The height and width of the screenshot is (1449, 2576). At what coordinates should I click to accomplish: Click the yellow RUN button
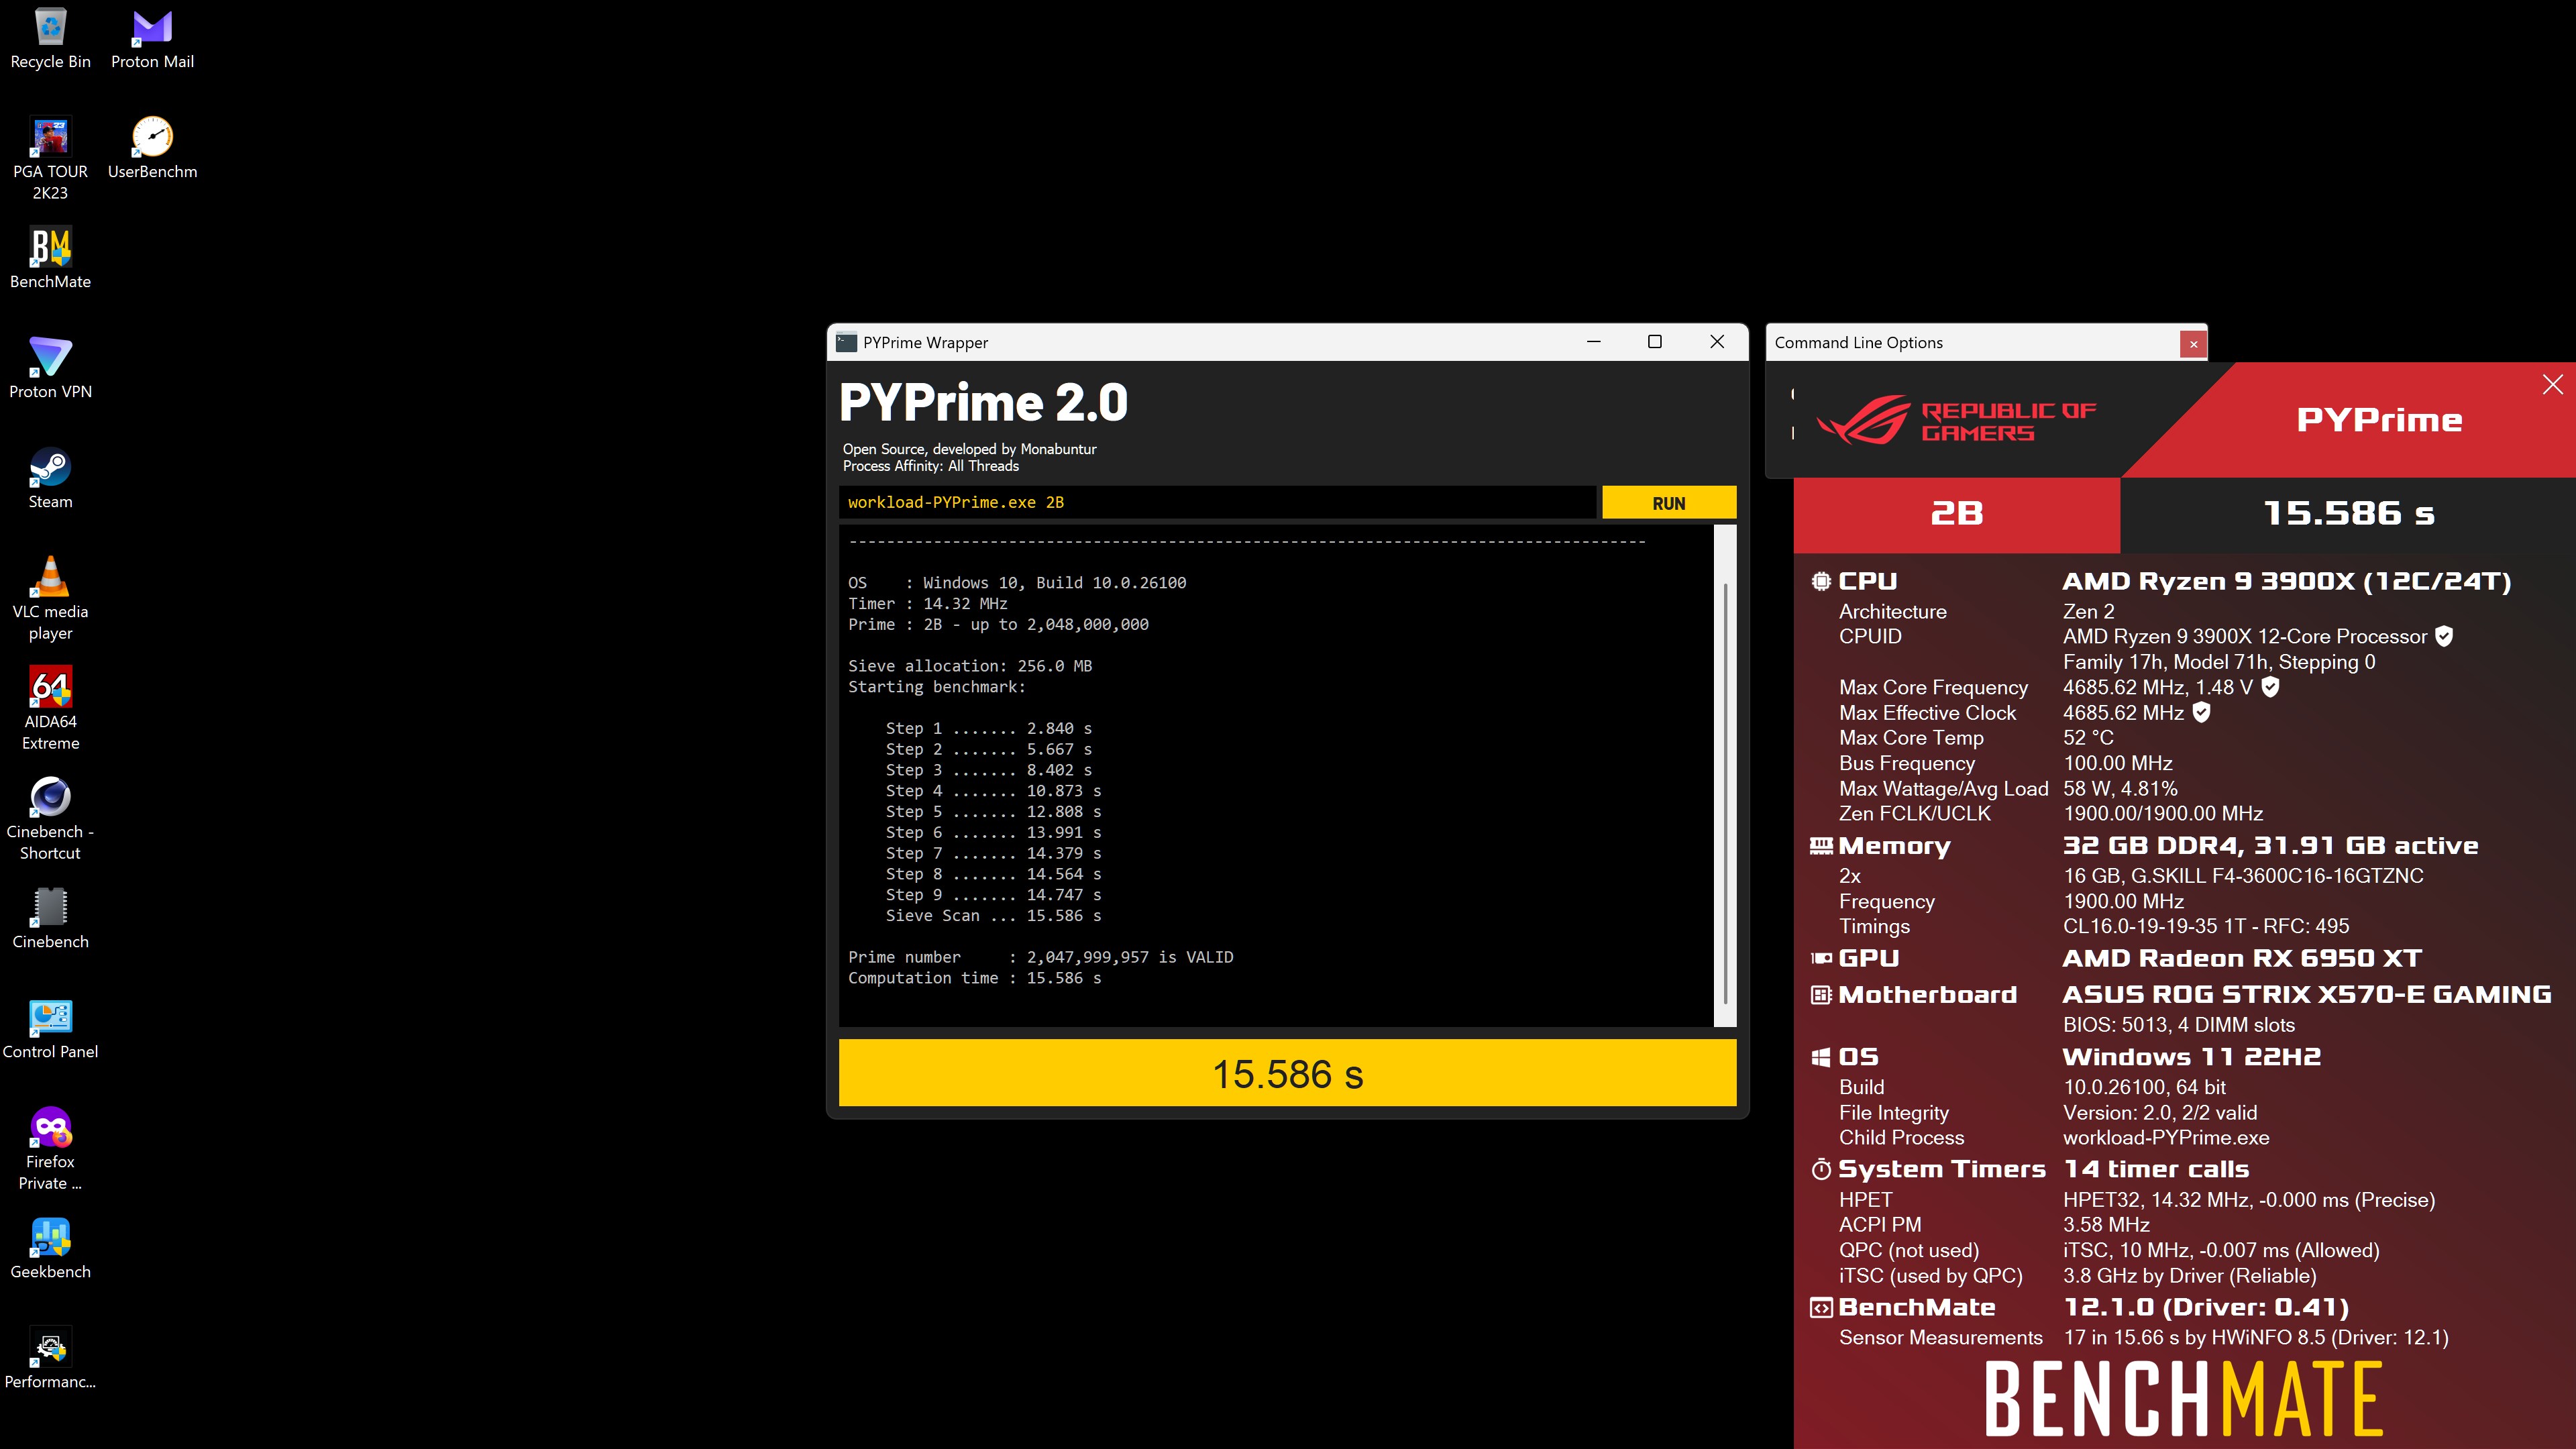point(1668,503)
